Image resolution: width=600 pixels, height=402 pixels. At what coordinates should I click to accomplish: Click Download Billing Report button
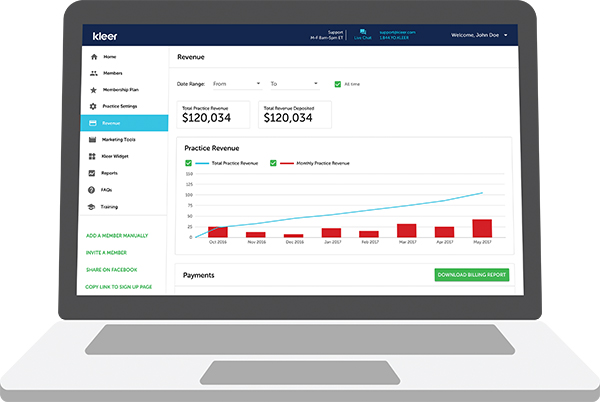pyautogui.click(x=471, y=275)
